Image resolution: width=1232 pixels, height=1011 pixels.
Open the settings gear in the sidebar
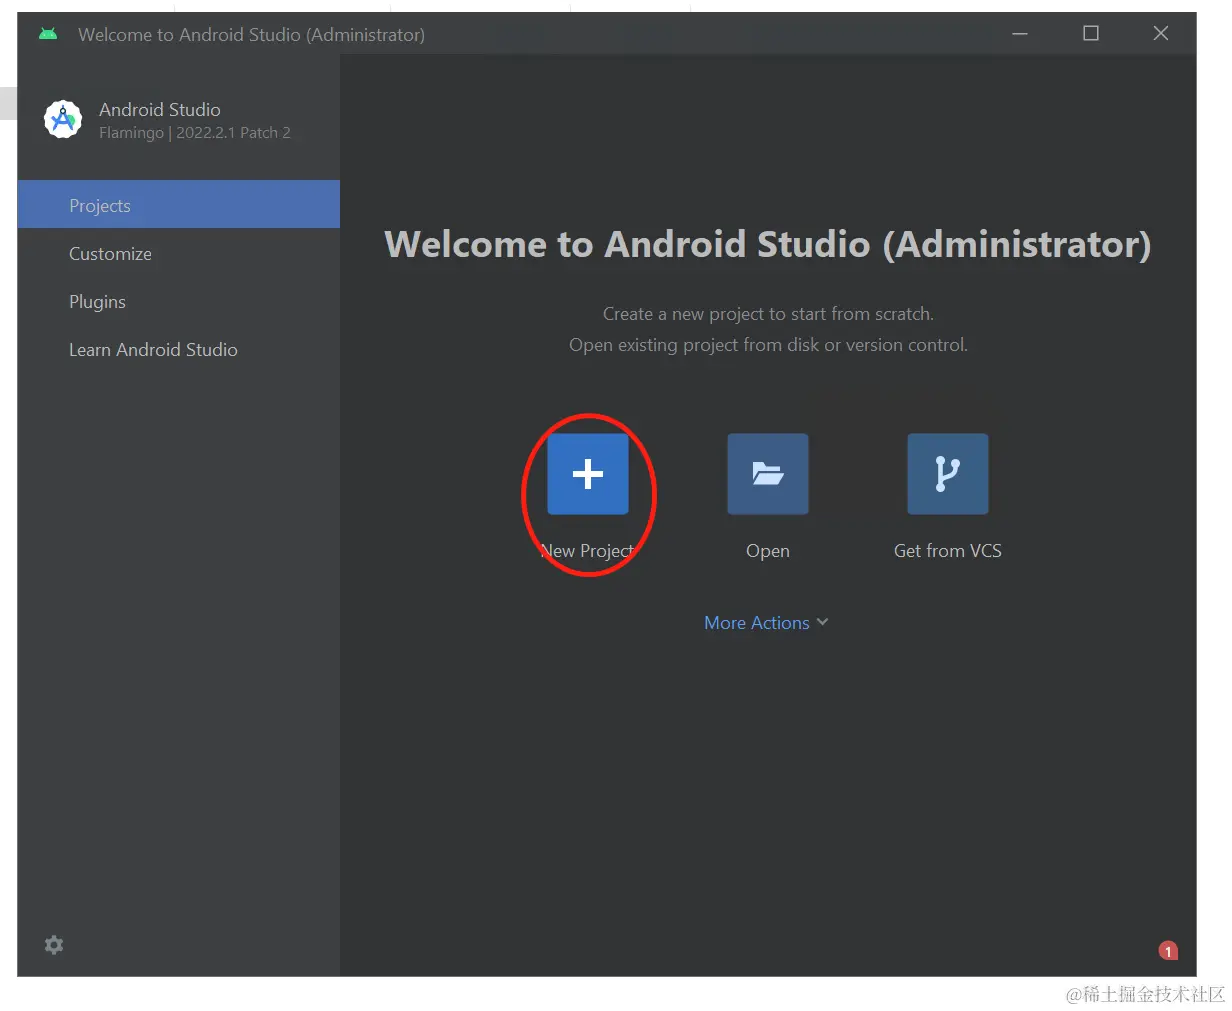(54, 945)
